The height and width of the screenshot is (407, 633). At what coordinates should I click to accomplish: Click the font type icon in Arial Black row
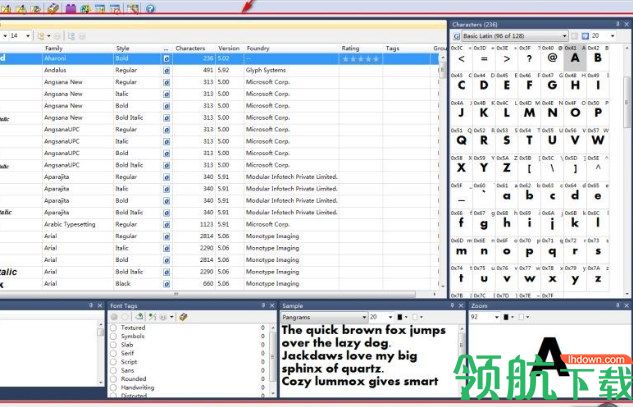point(166,284)
